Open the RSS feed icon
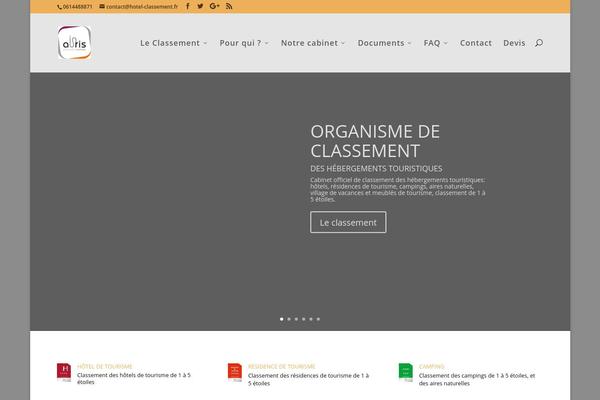 click(x=229, y=6)
